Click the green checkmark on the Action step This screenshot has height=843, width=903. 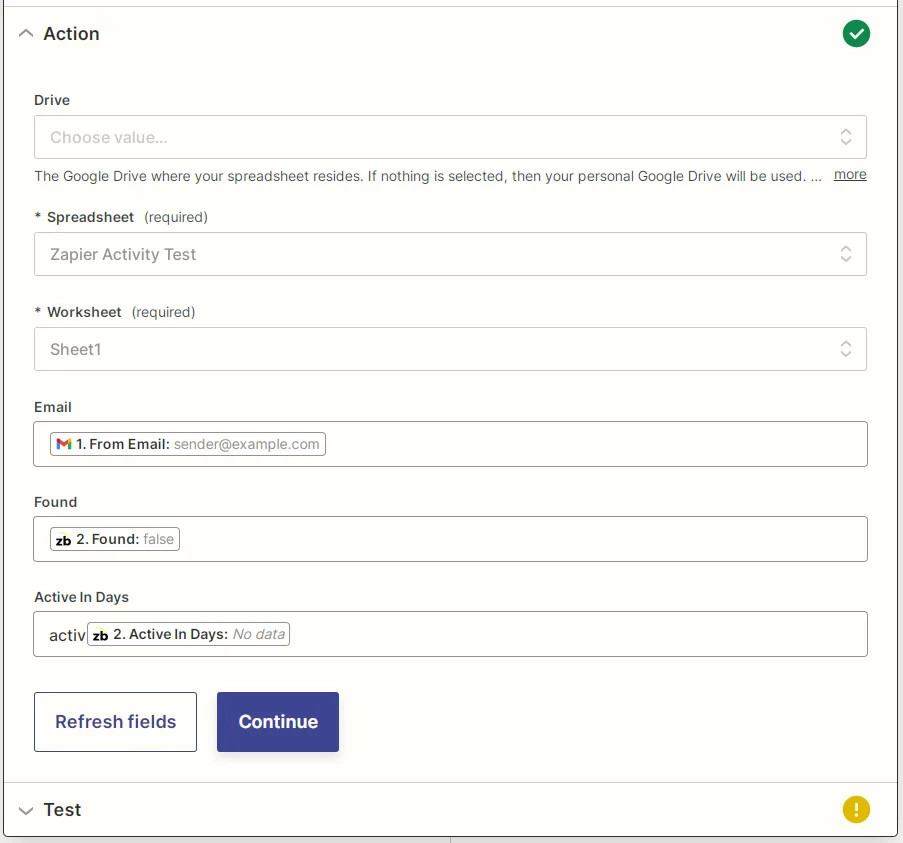pos(856,33)
